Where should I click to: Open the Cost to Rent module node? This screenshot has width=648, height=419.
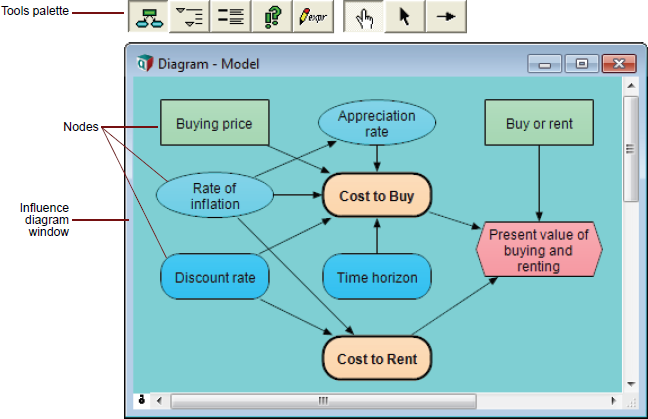click(376, 358)
